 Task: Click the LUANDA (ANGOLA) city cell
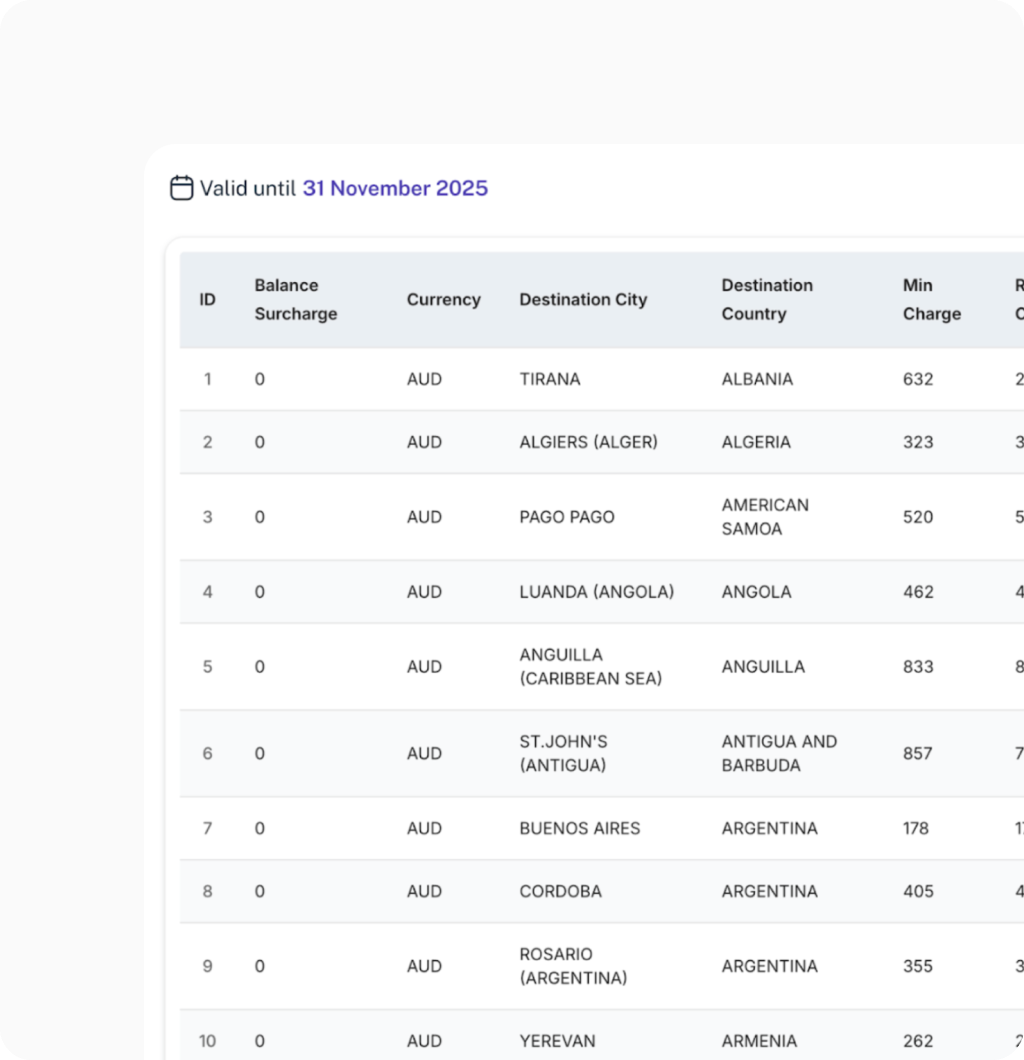[x=596, y=592]
